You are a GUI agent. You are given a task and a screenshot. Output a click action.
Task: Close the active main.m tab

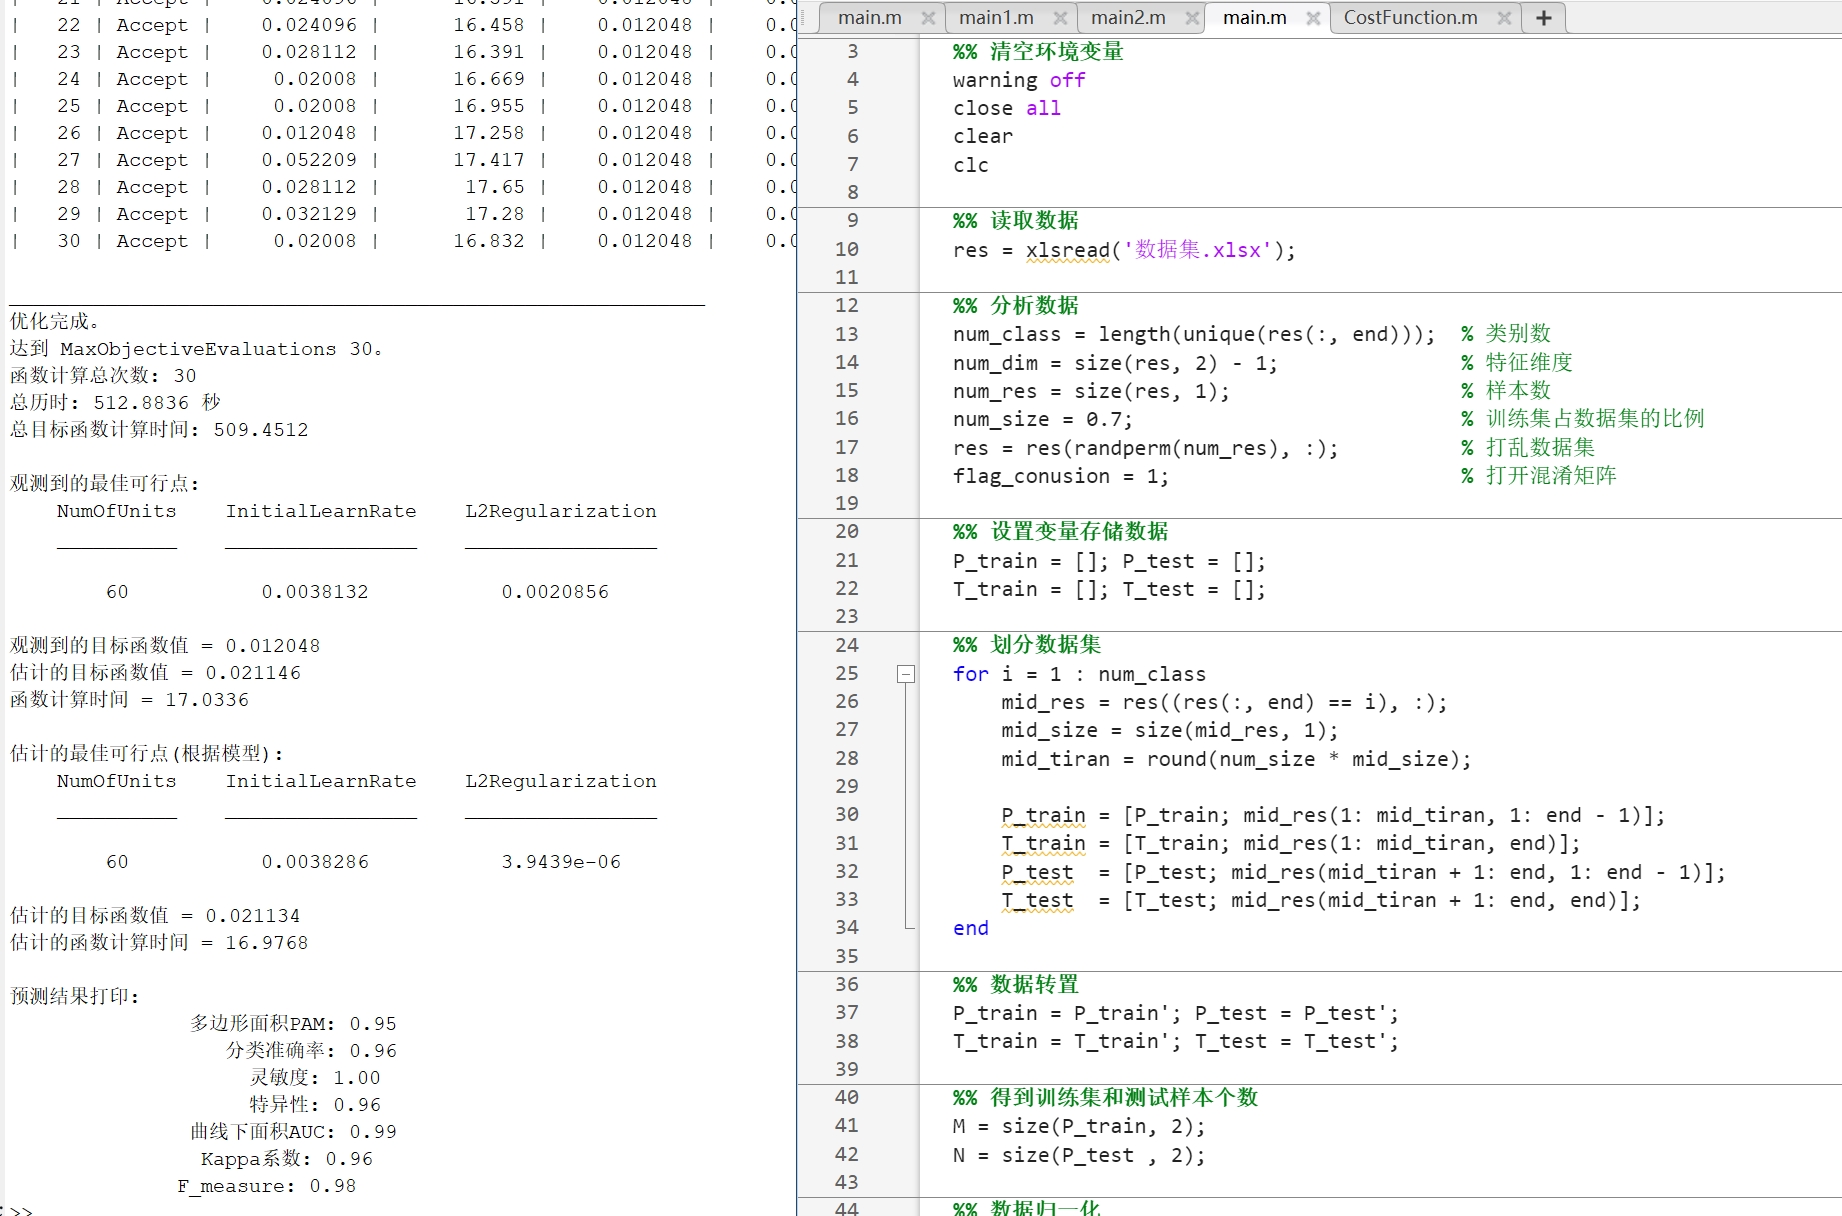1313,17
